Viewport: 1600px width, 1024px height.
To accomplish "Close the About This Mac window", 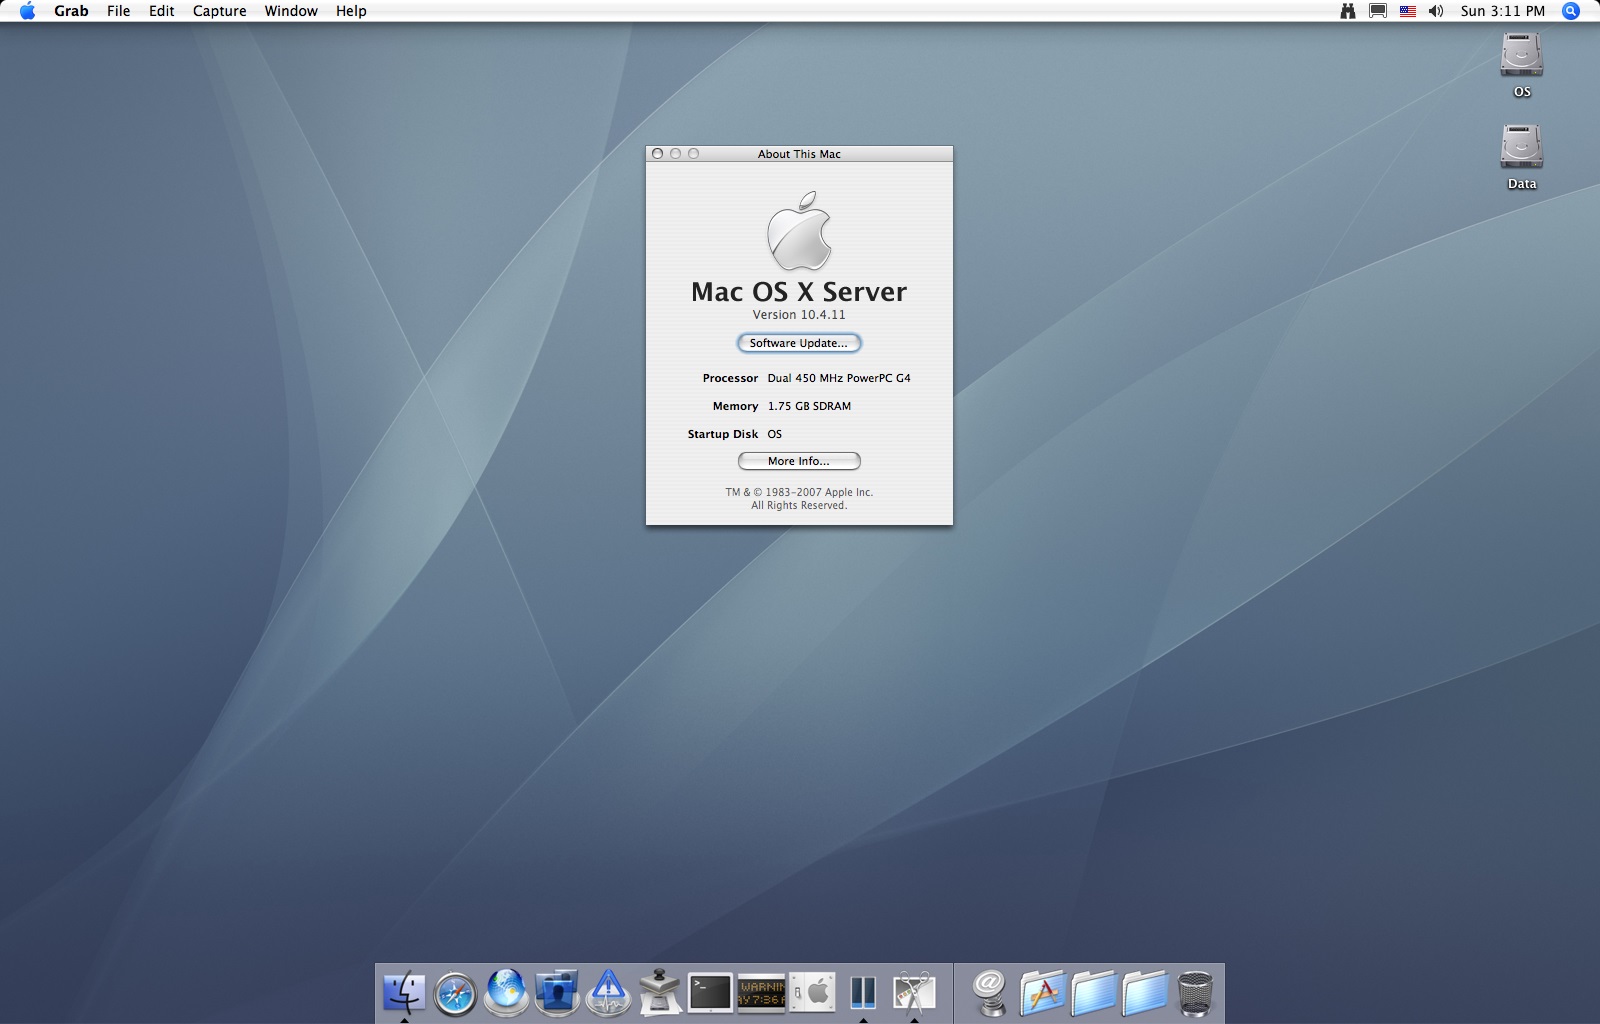I will tap(657, 154).
